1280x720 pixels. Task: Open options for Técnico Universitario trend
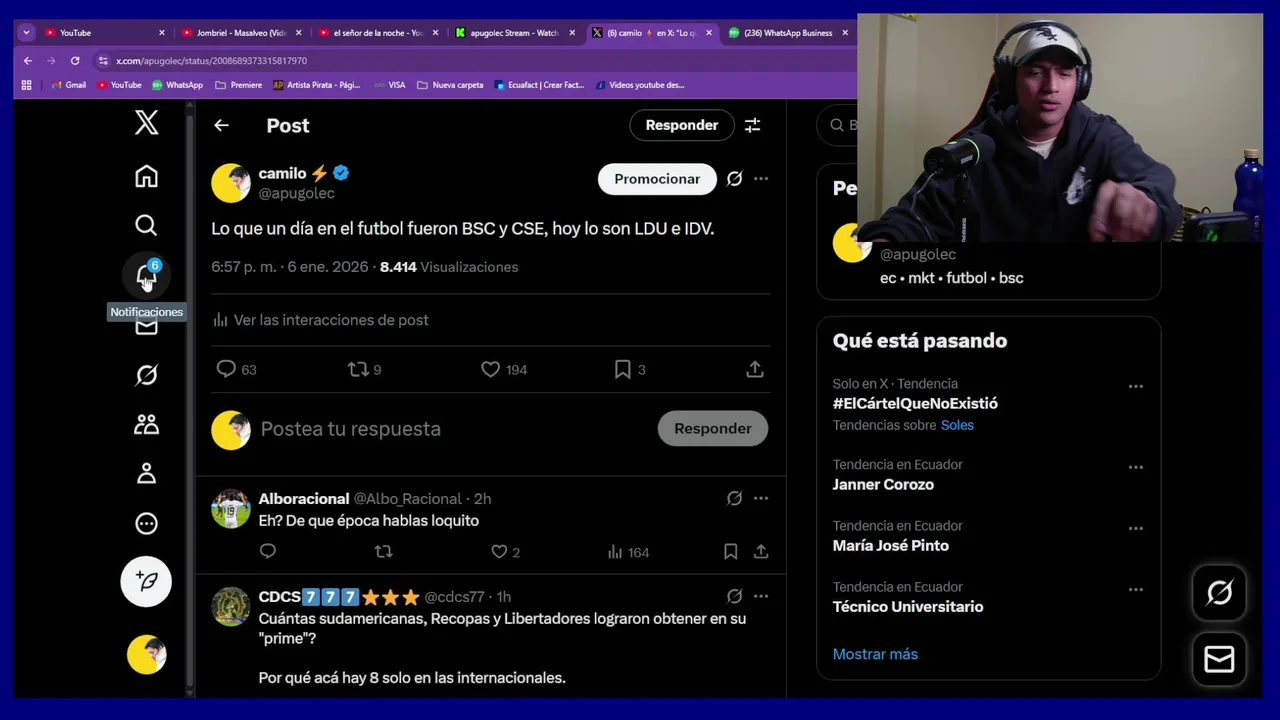pos(1135,589)
